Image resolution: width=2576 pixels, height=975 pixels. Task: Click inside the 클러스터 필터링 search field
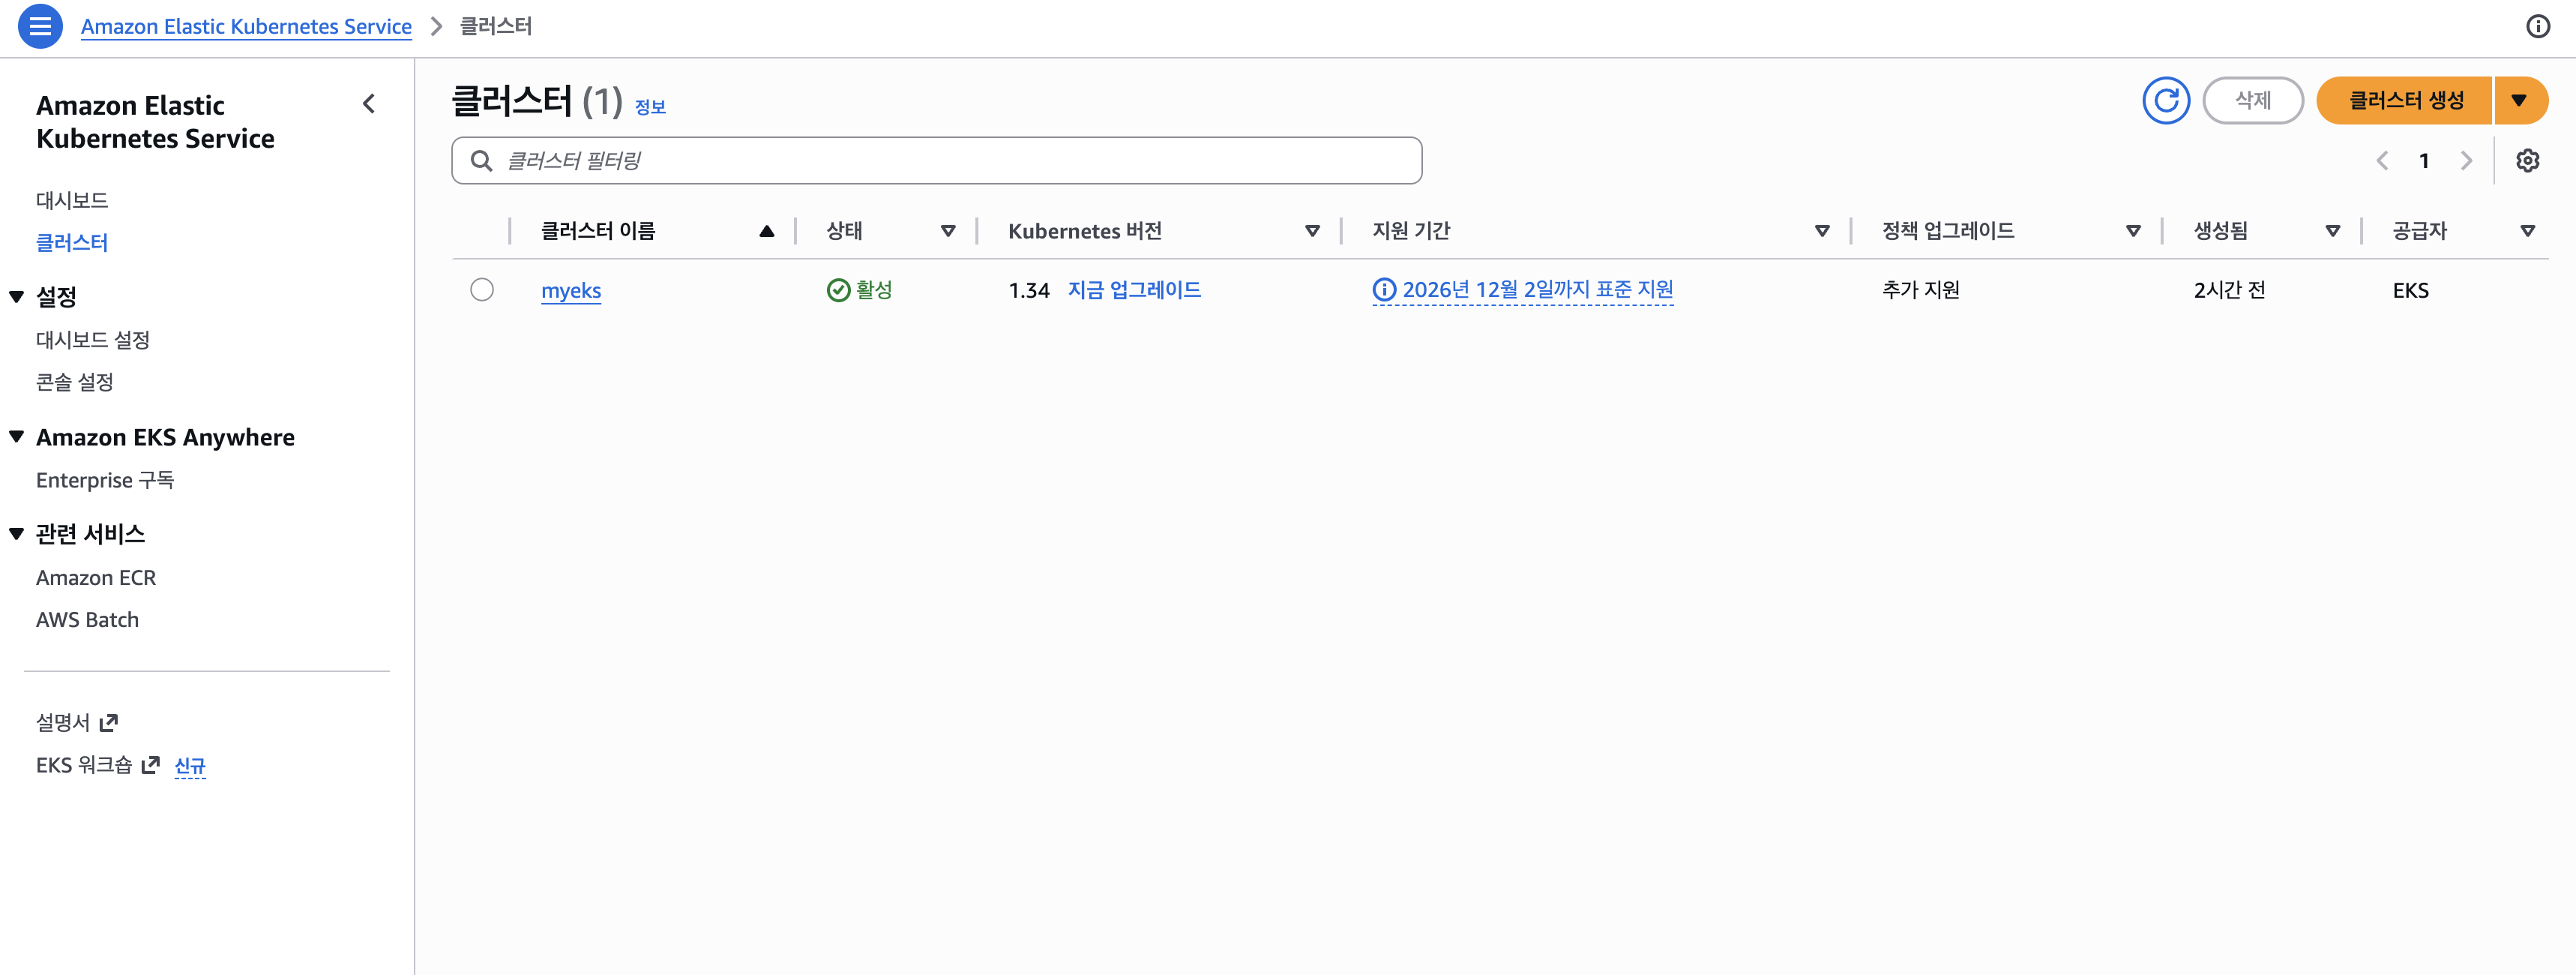pyautogui.click(x=935, y=159)
